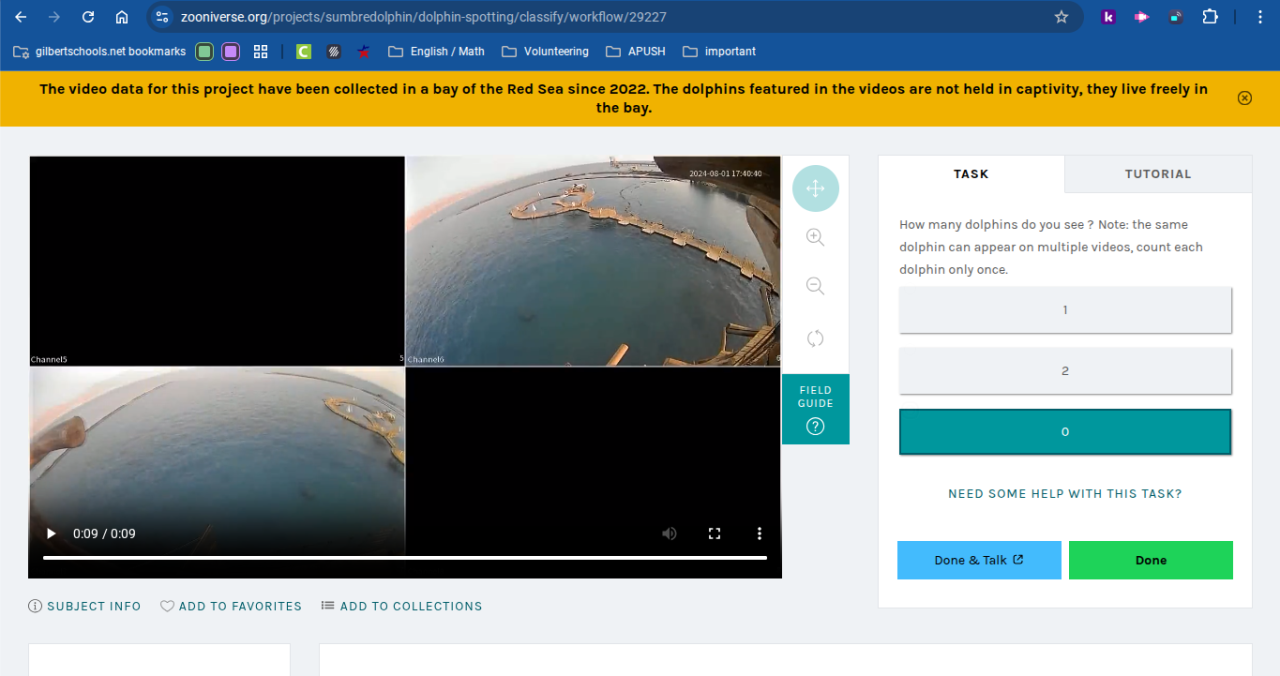1280x676 pixels.
Task: Select answer 0 dolphins
Action: pyautogui.click(x=1065, y=432)
